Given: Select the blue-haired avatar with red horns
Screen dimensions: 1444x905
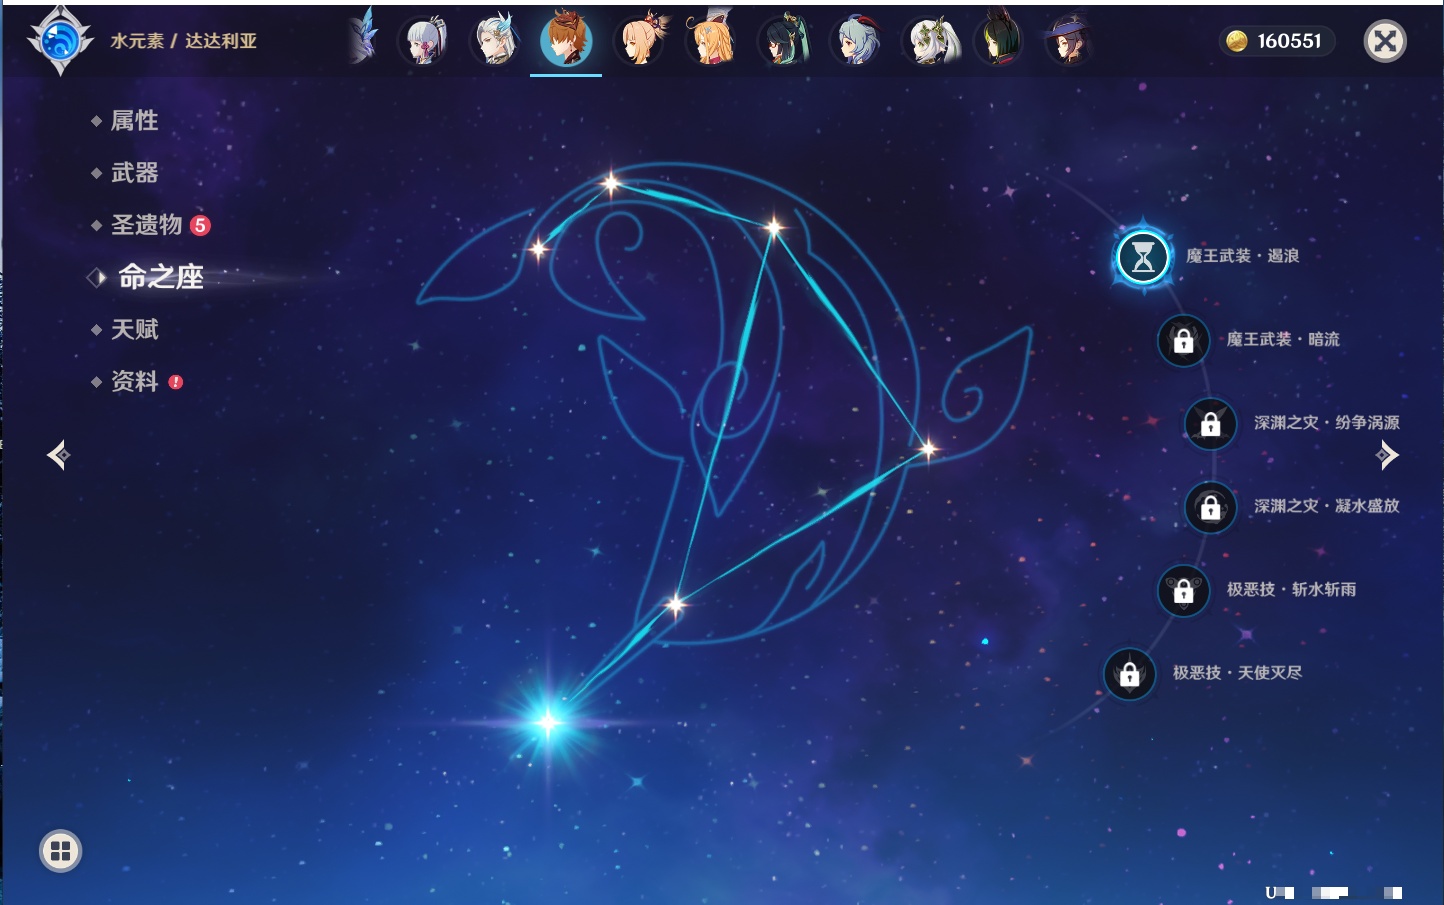Looking at the screenshot, I should 856,41.
